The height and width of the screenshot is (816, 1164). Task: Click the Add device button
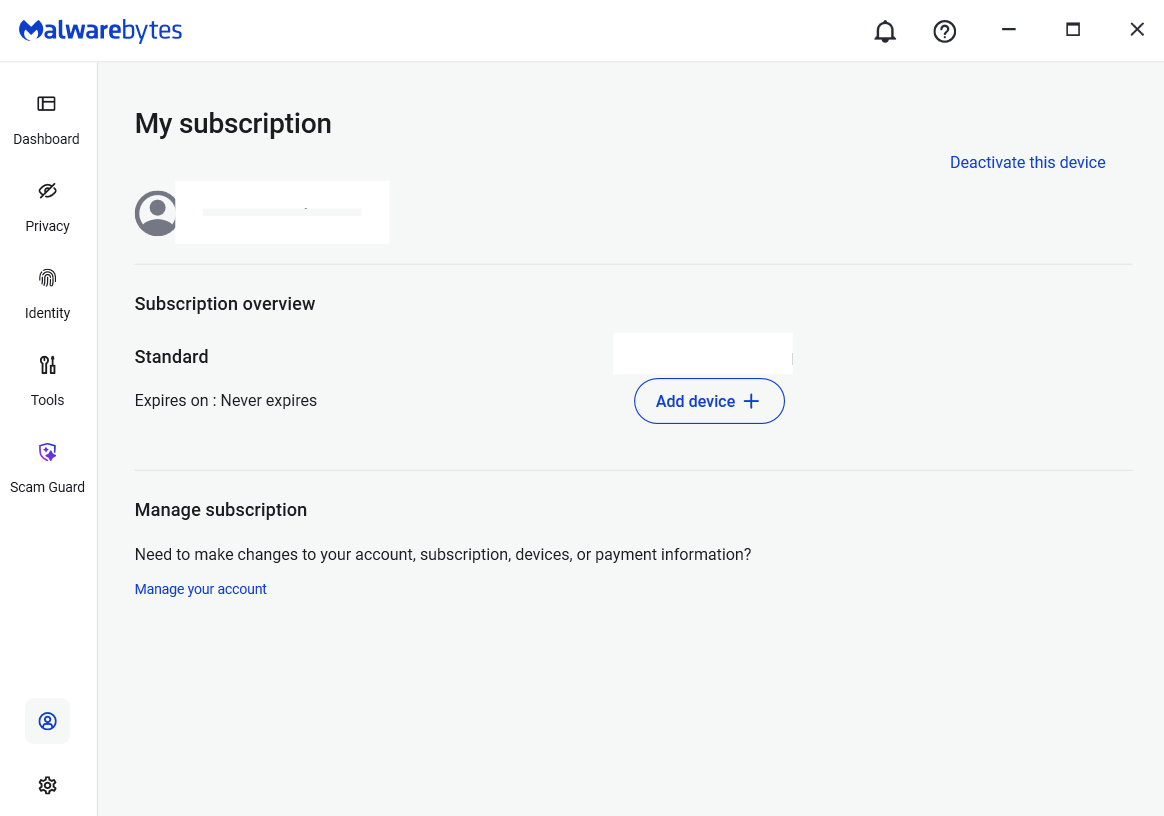pos(709,401)
